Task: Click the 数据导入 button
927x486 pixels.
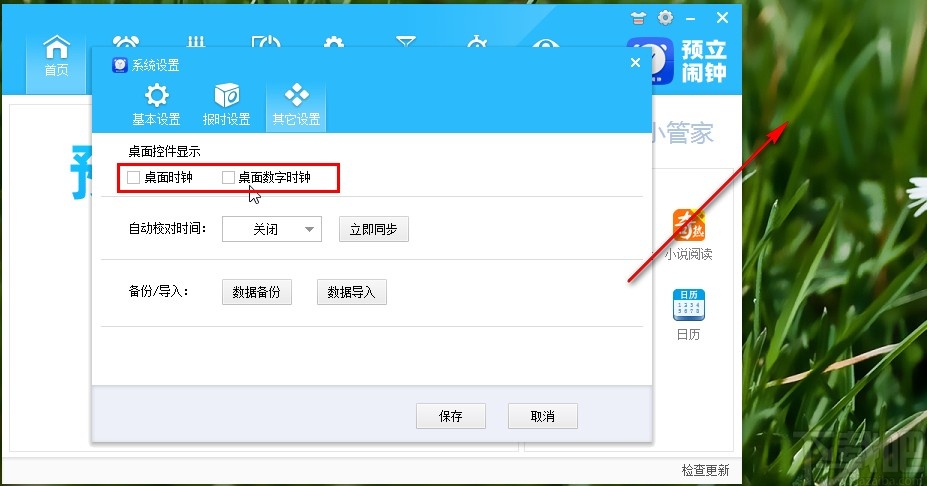Action: click(x=352, y=292)
